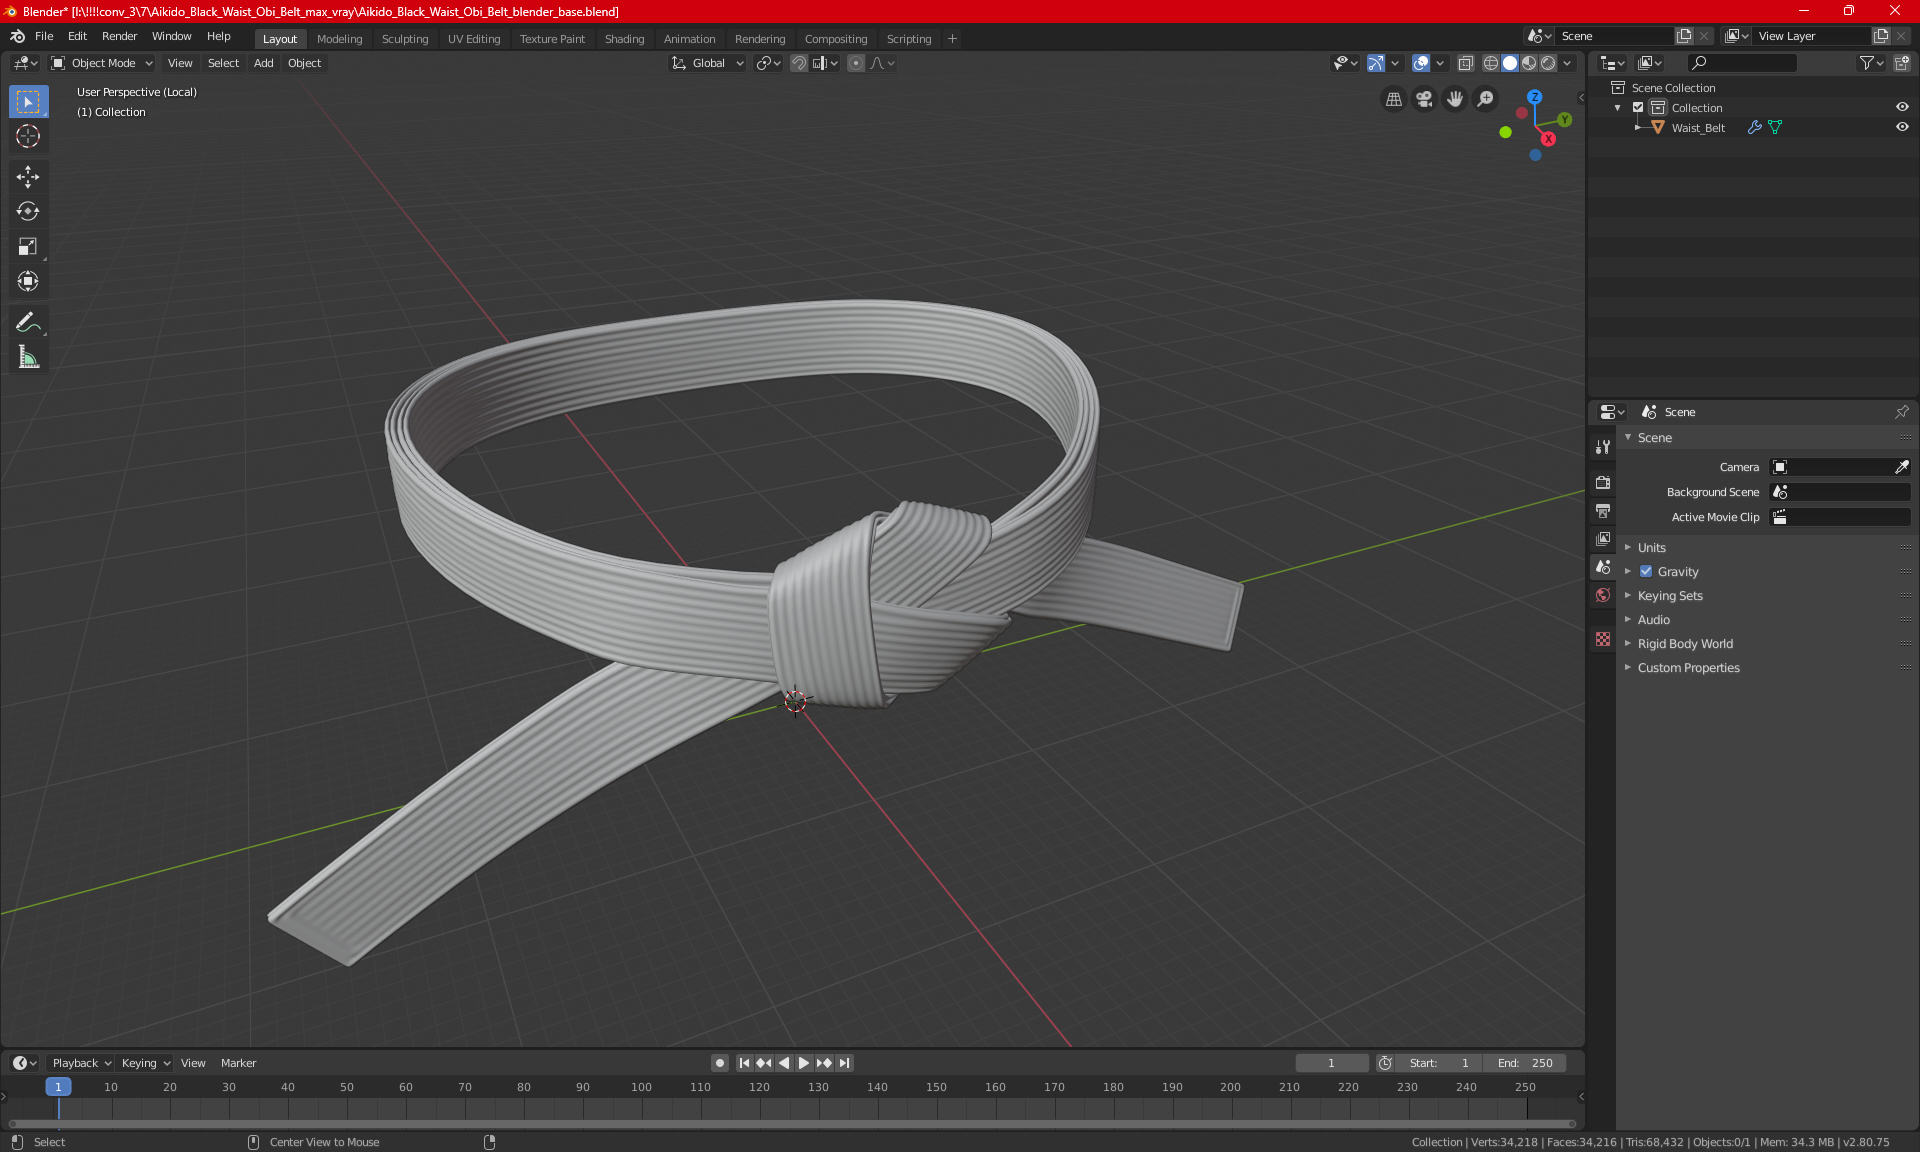1920x1152 pixels.
Task: Open the Render properties tab icon
Action: [x=1603, y=482]
